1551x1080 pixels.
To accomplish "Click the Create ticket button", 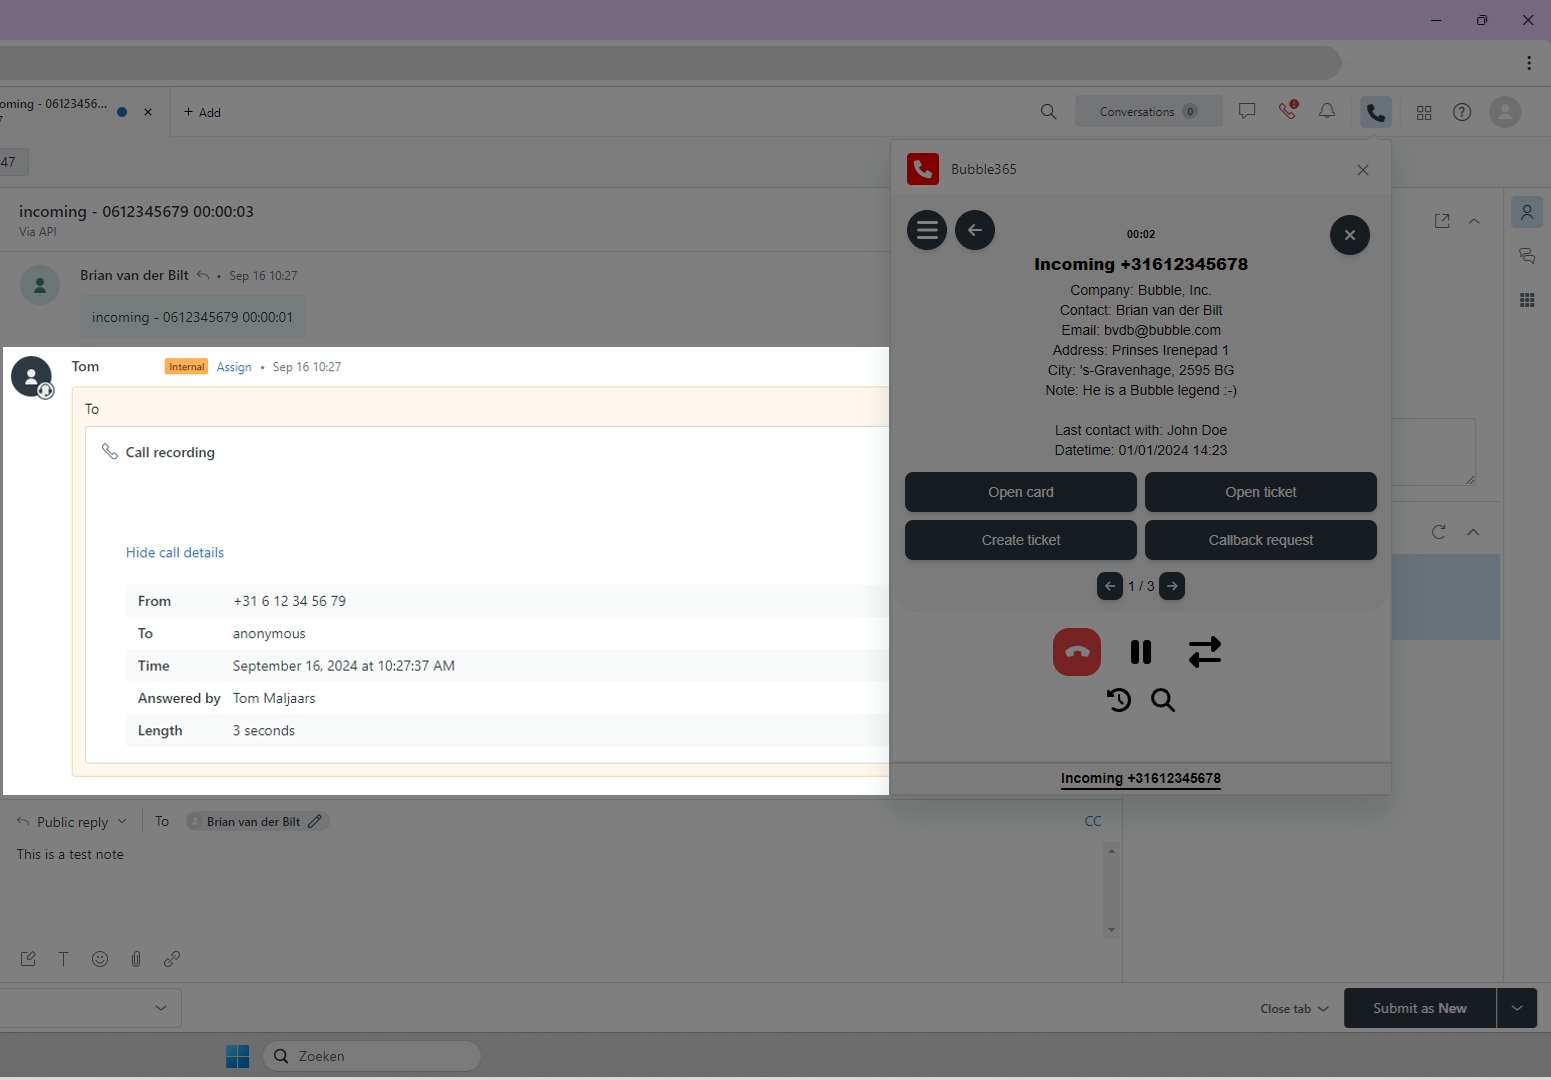I will (1020, 540).
